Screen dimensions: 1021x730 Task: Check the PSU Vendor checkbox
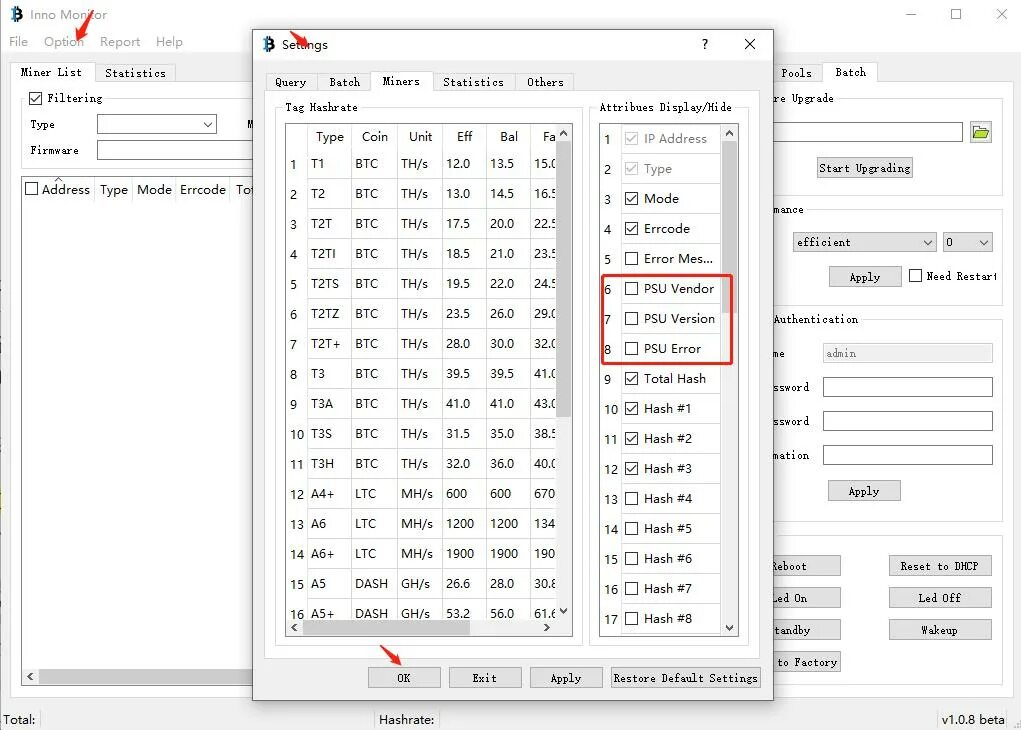tap(631, 288)
